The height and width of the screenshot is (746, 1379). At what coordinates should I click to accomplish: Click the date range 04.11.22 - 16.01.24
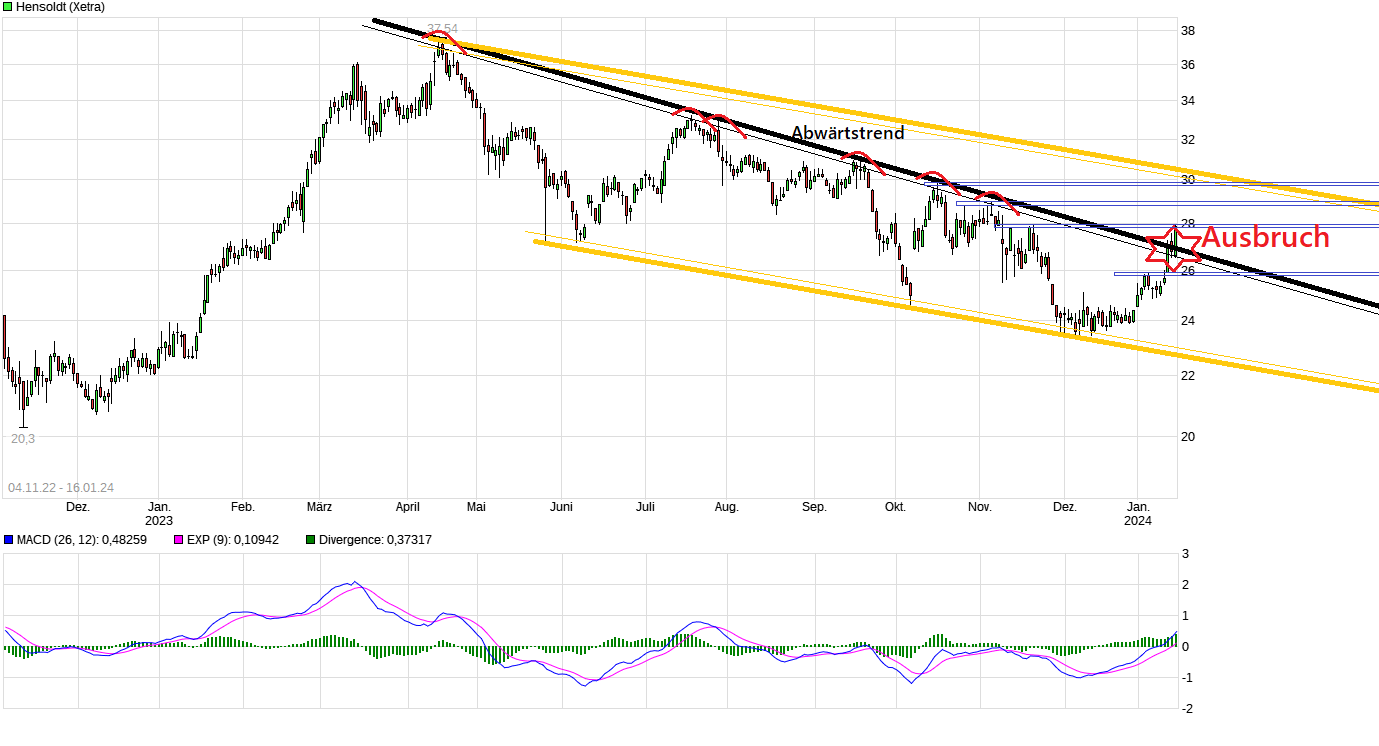coord(61,487)
